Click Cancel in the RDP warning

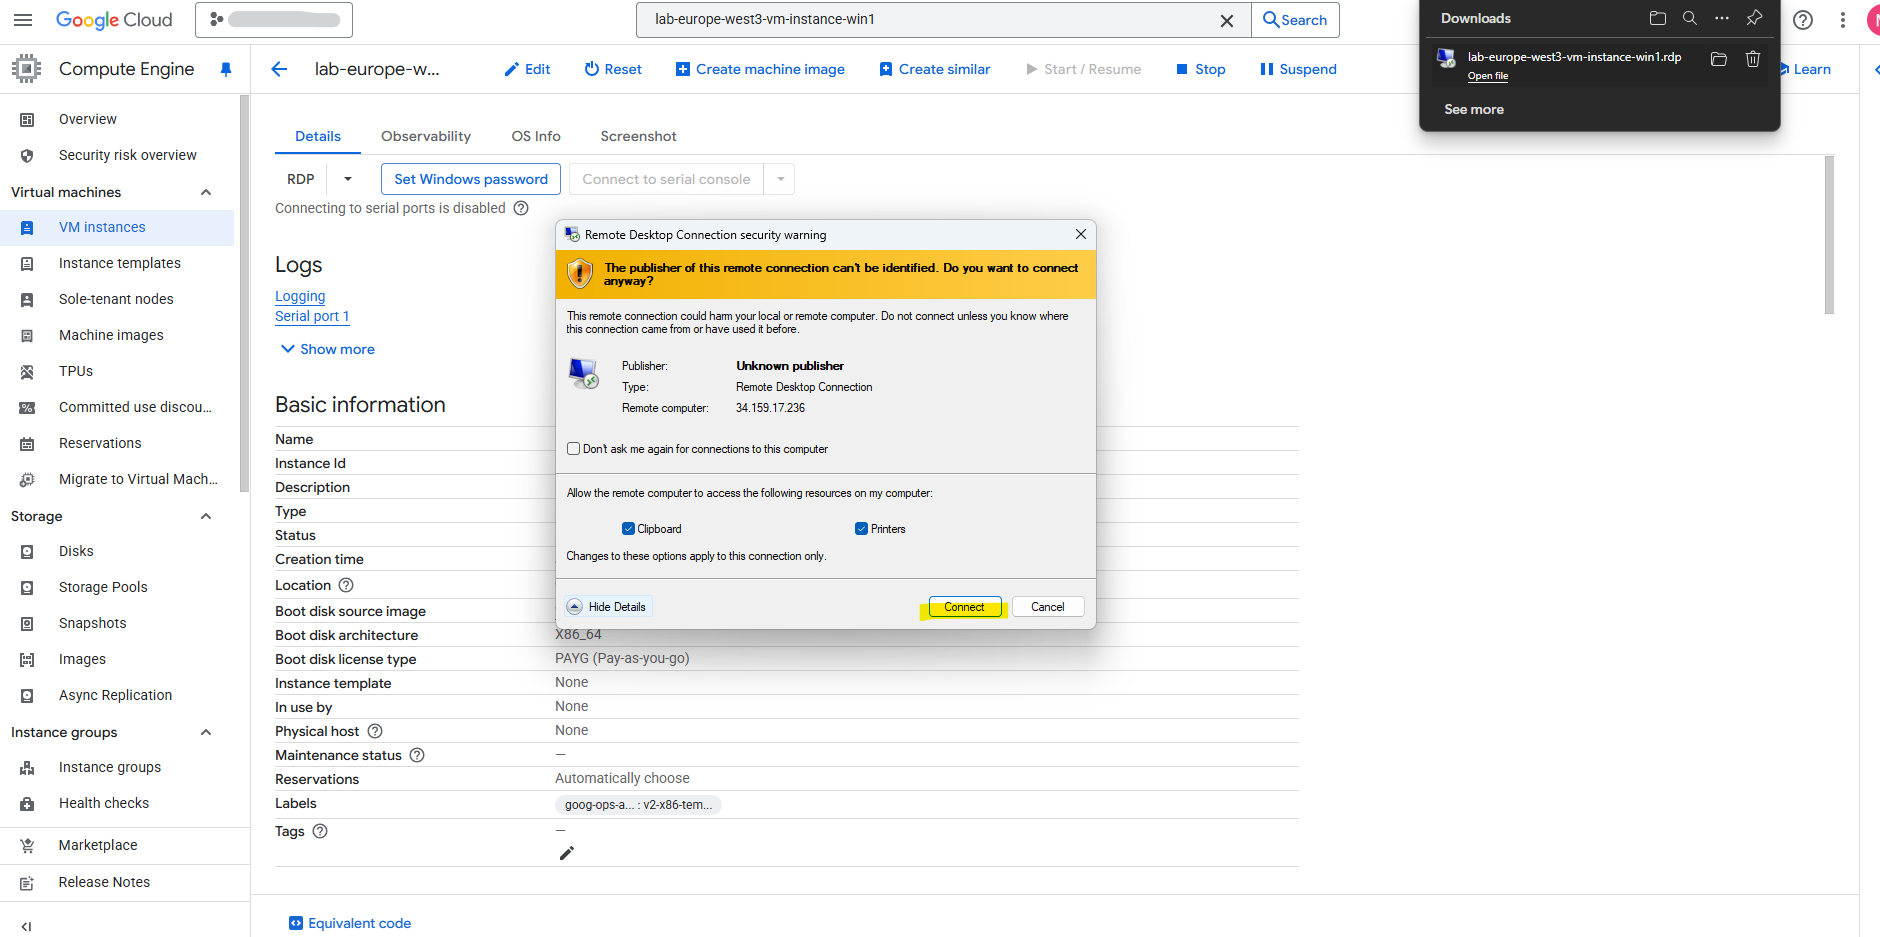pyautogui.click(x=1048, y=607)
